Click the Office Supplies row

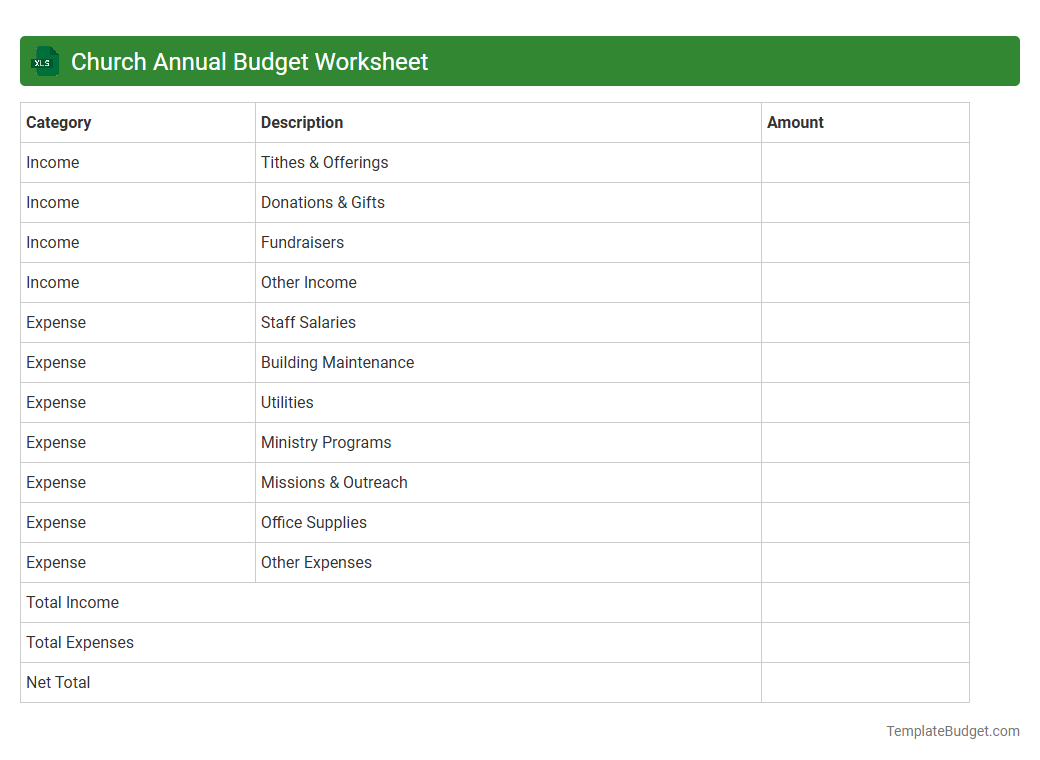[313, 522]
